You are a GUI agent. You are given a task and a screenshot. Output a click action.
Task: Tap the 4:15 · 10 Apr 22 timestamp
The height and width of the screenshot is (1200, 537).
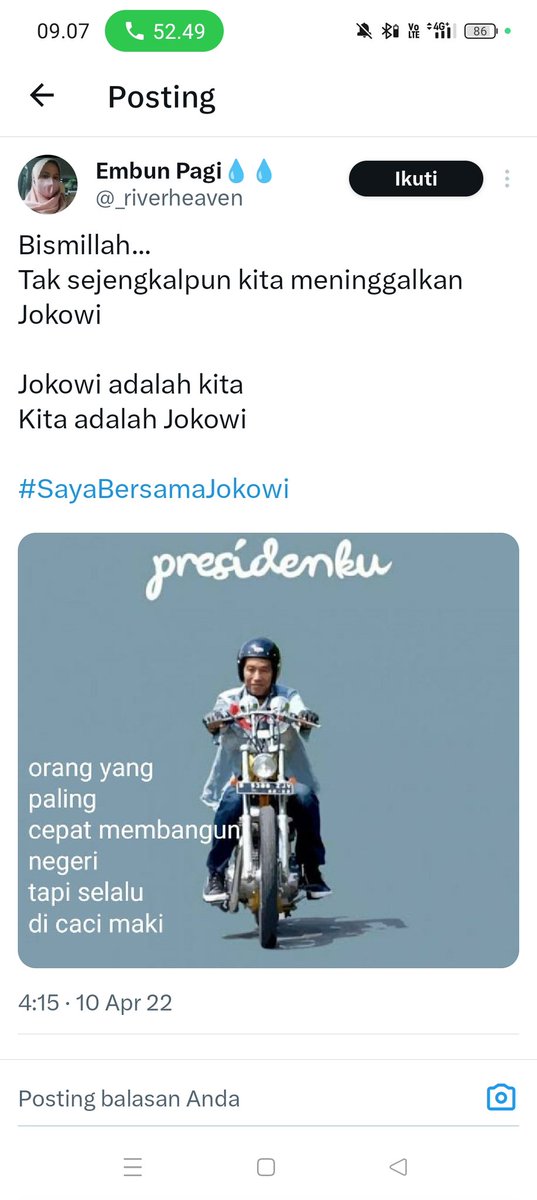(95, 1003)
